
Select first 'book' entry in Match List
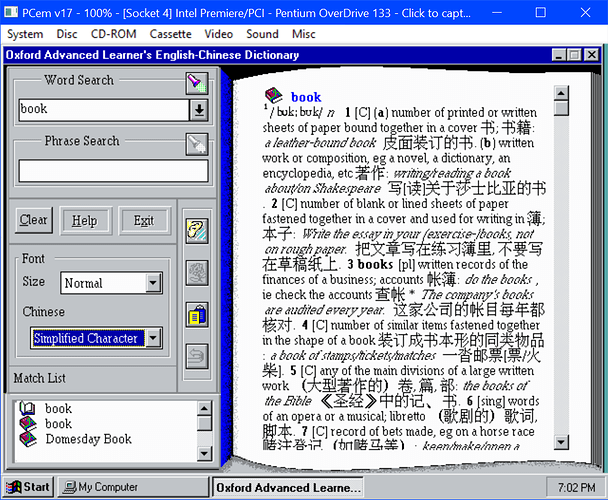(x=58, y=408)
